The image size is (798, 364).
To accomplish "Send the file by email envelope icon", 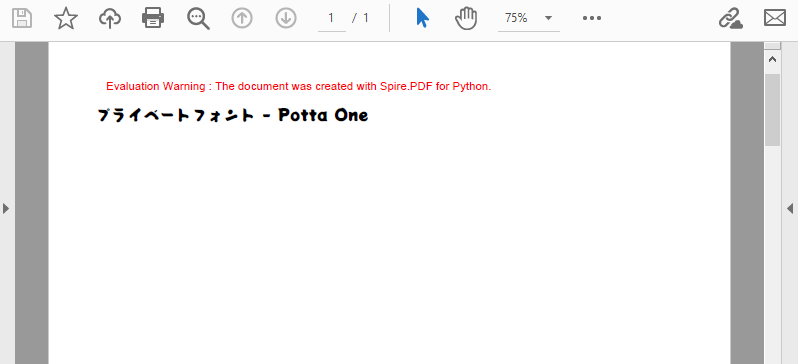I will coord(775,18).
